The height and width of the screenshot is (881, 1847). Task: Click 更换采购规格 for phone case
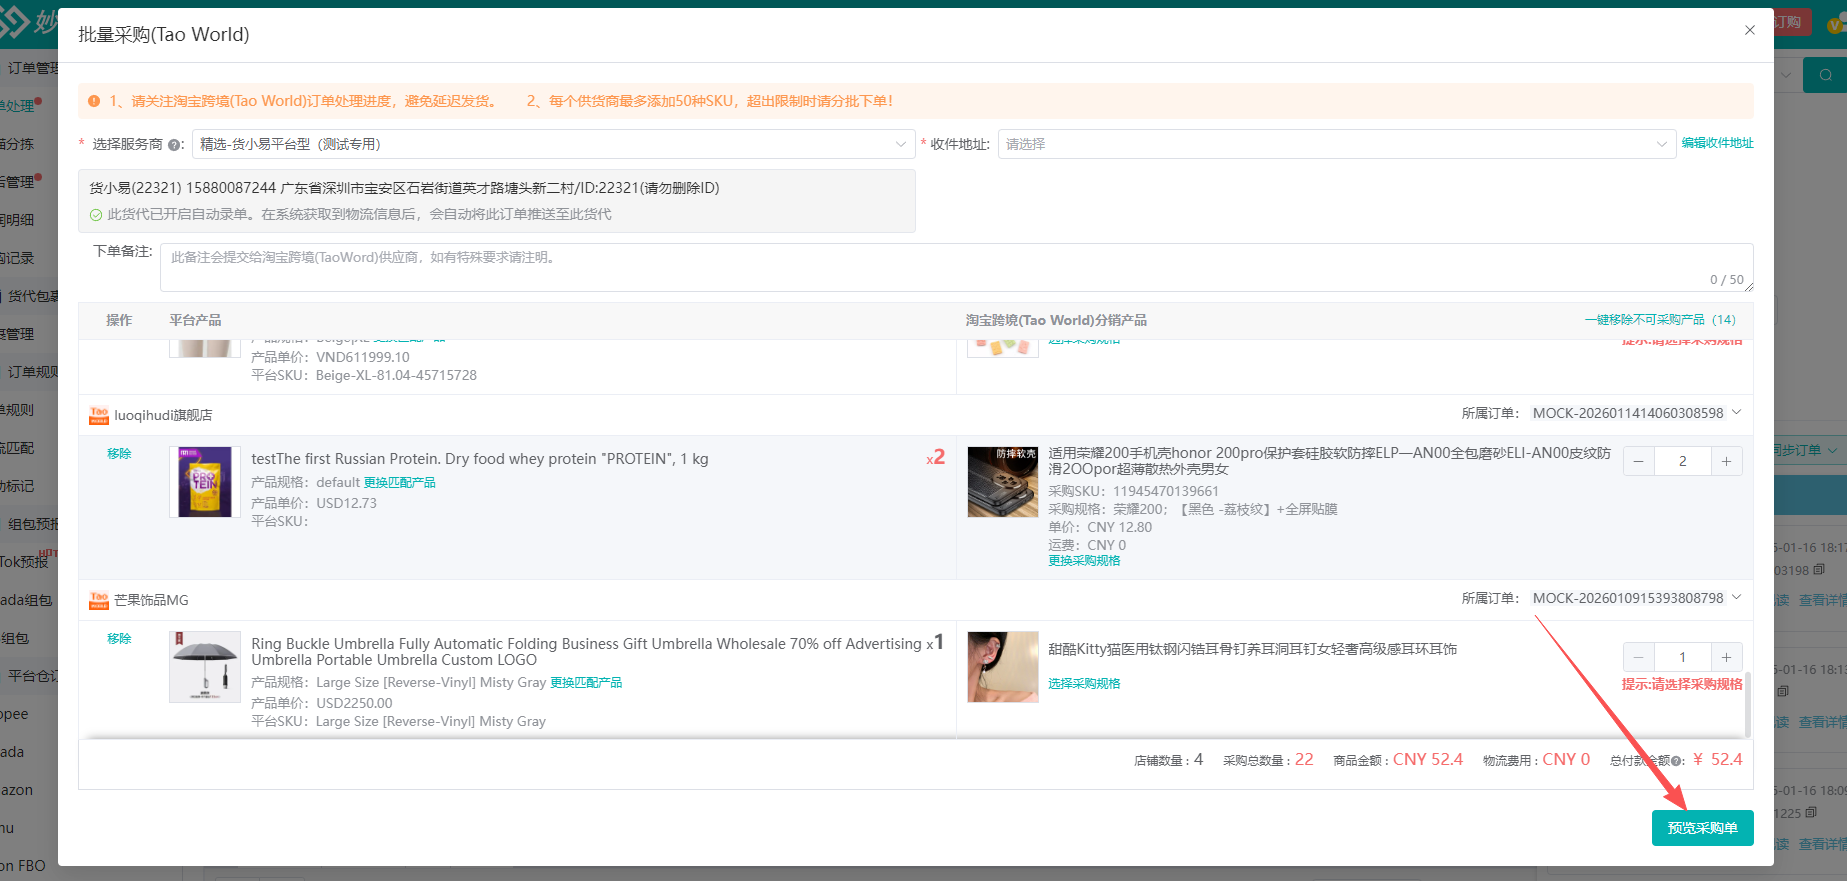1084,561
